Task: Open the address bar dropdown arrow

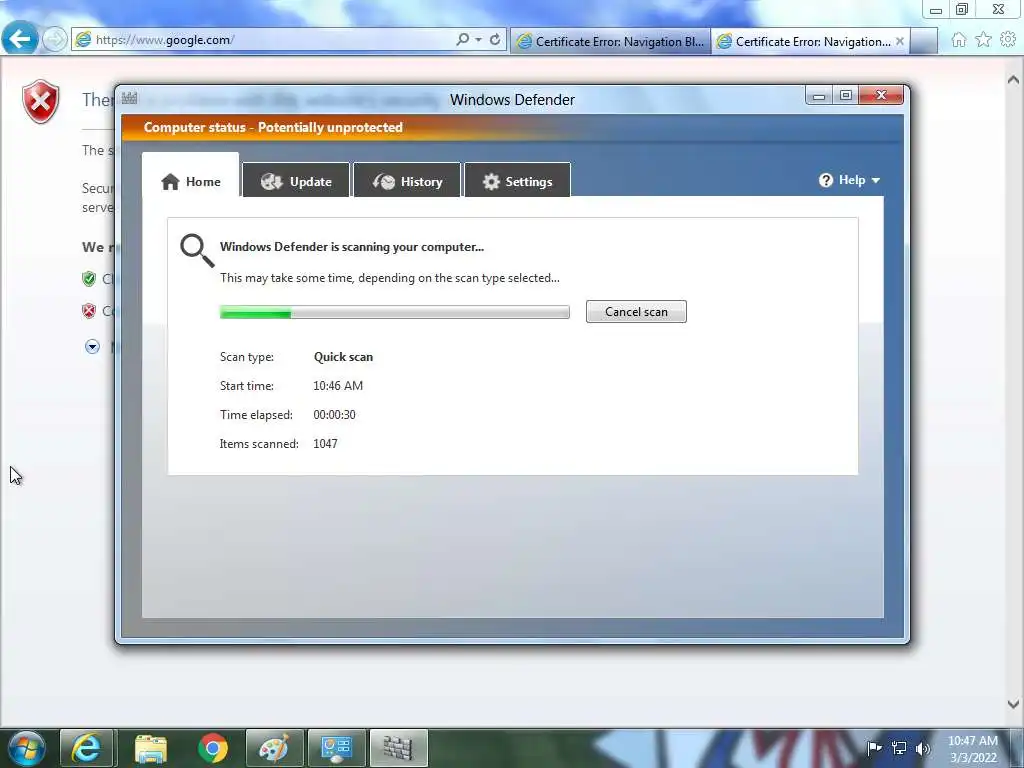Action: pos(479,40)
